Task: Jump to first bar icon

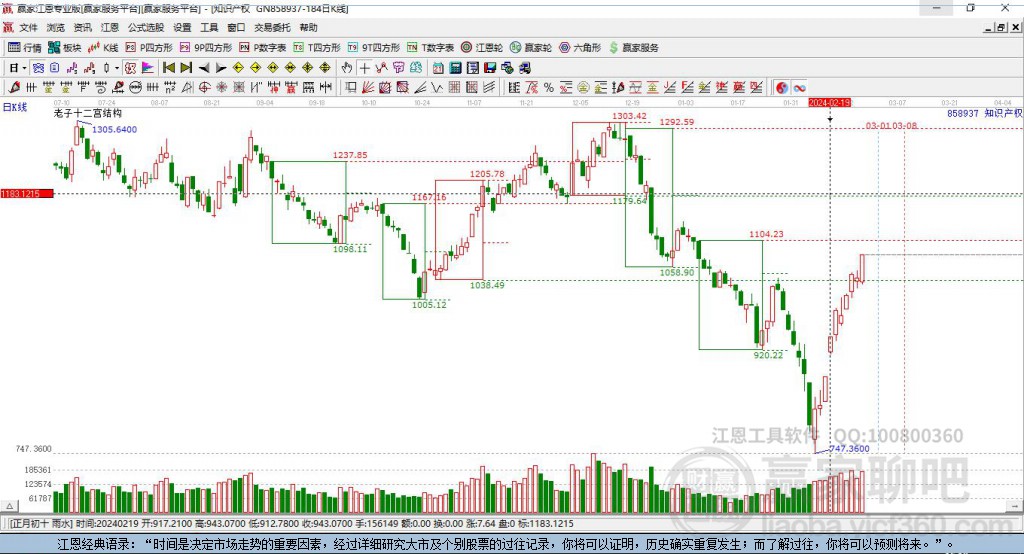Action: (x=168, y=68)
